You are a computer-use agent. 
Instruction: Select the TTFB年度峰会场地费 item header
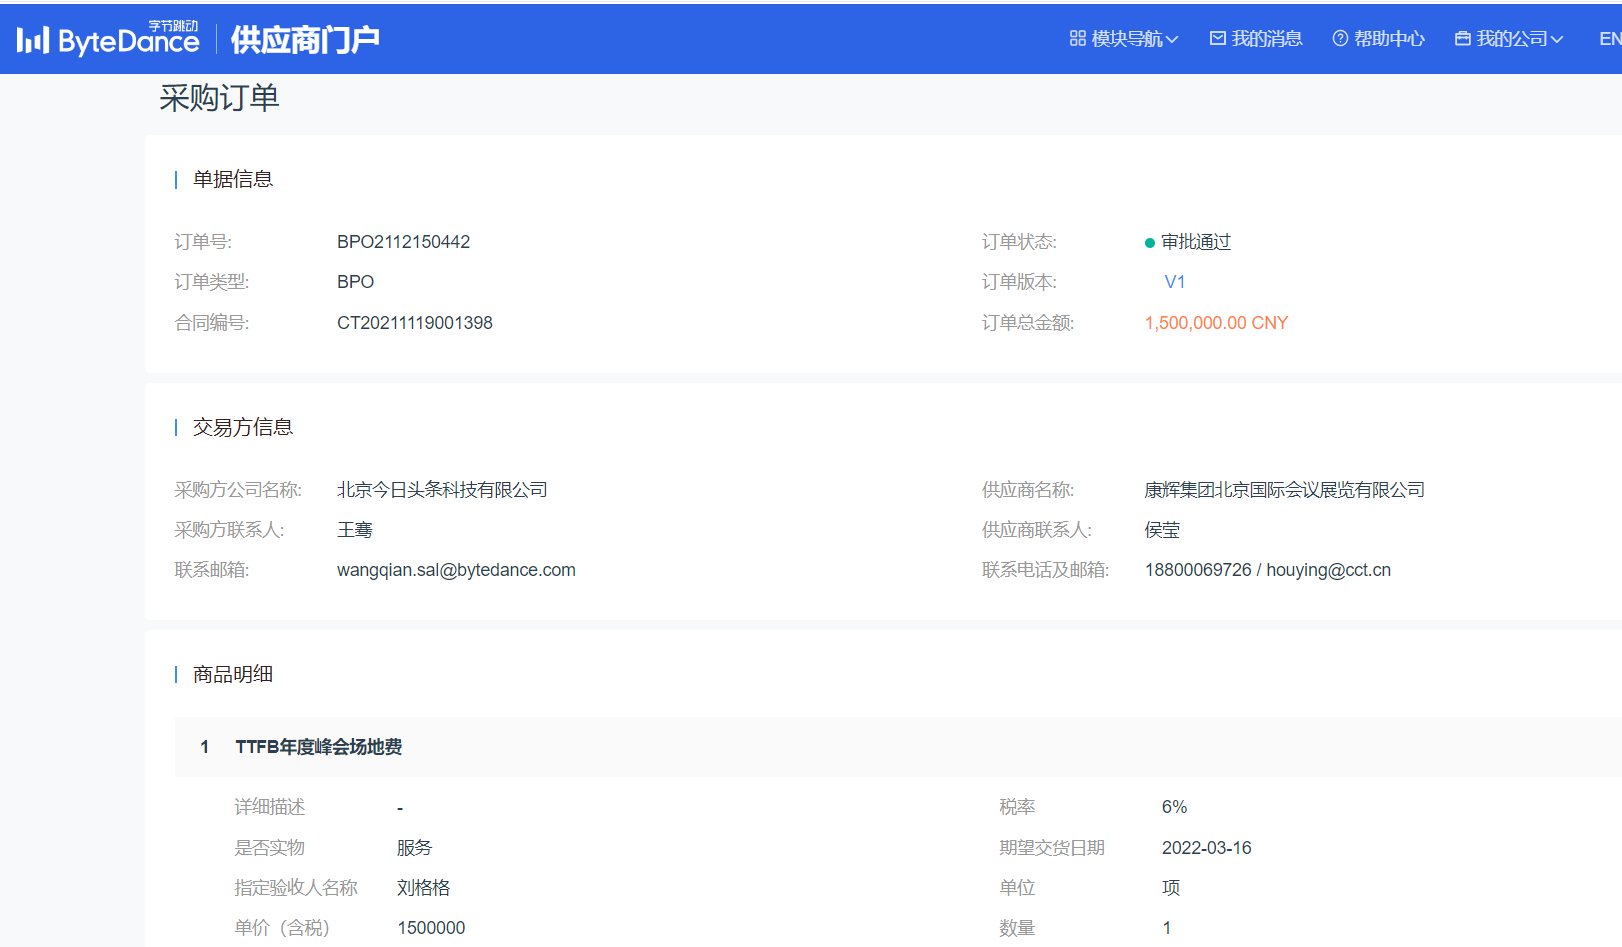click(318, 747)
